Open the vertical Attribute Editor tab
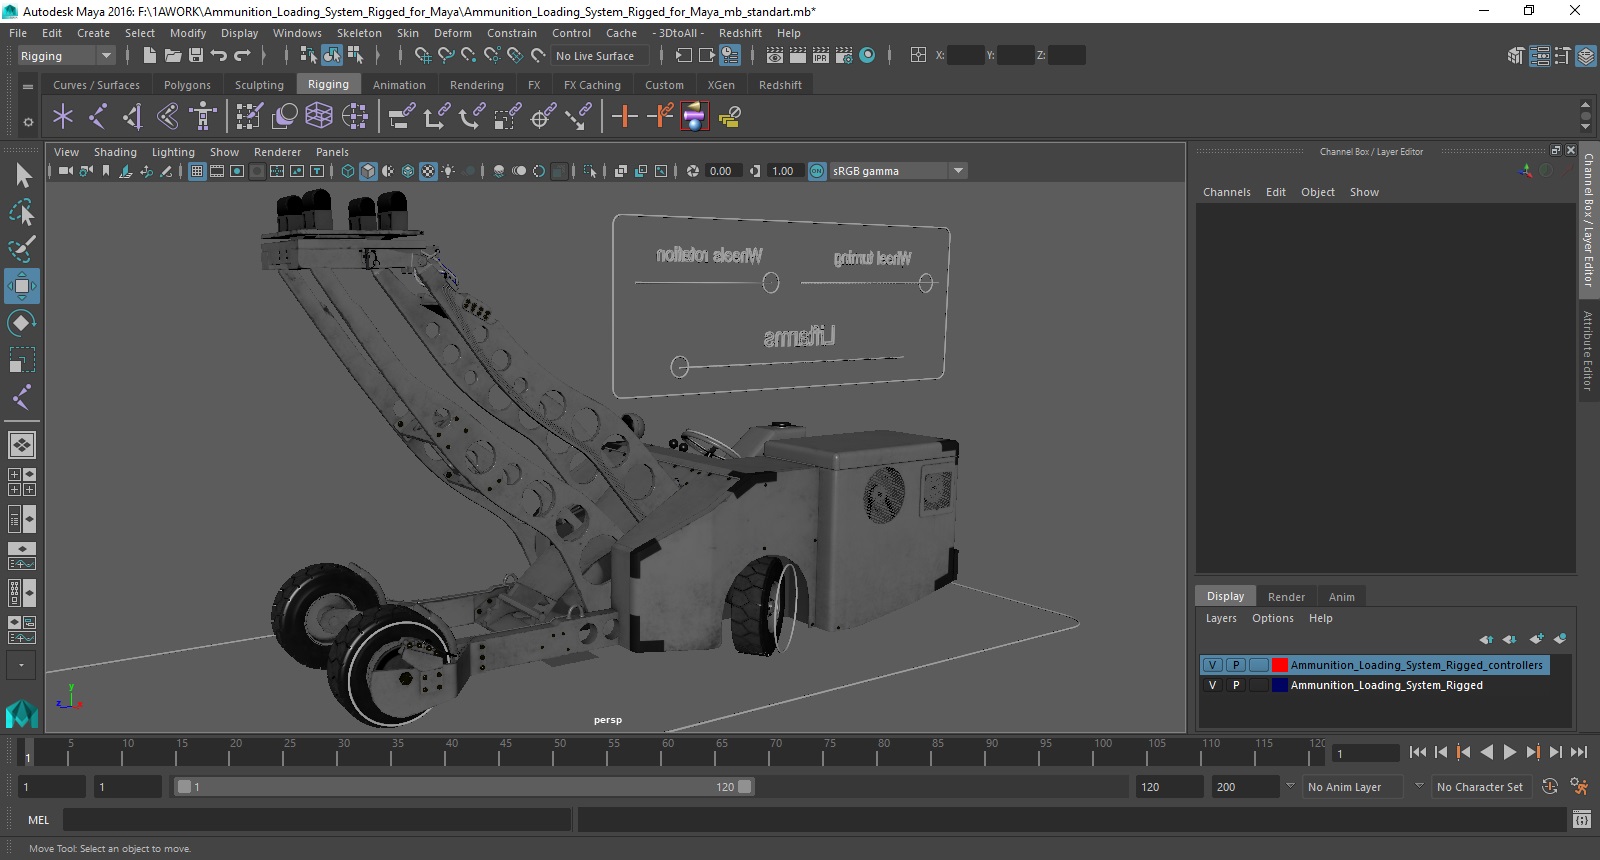Viewport: 1600px width, 860px height. pyautogui.click(x=1587, y=350)
